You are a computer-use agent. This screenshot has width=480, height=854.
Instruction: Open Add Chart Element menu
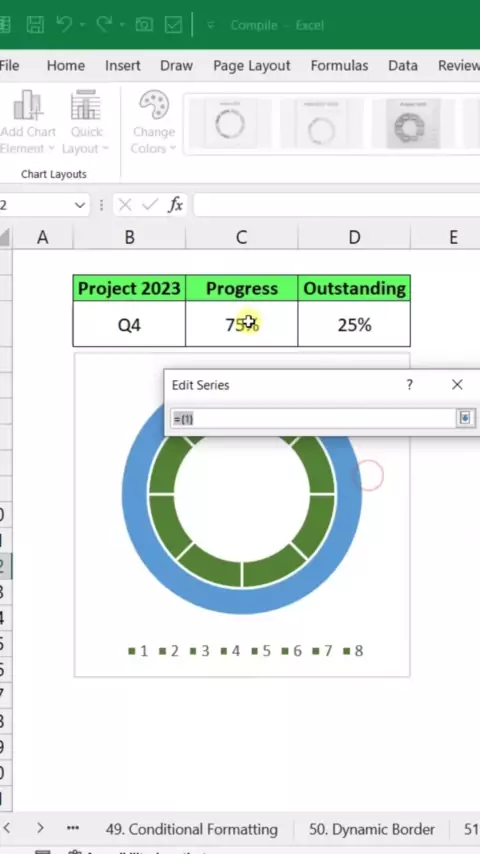[27, 122]
